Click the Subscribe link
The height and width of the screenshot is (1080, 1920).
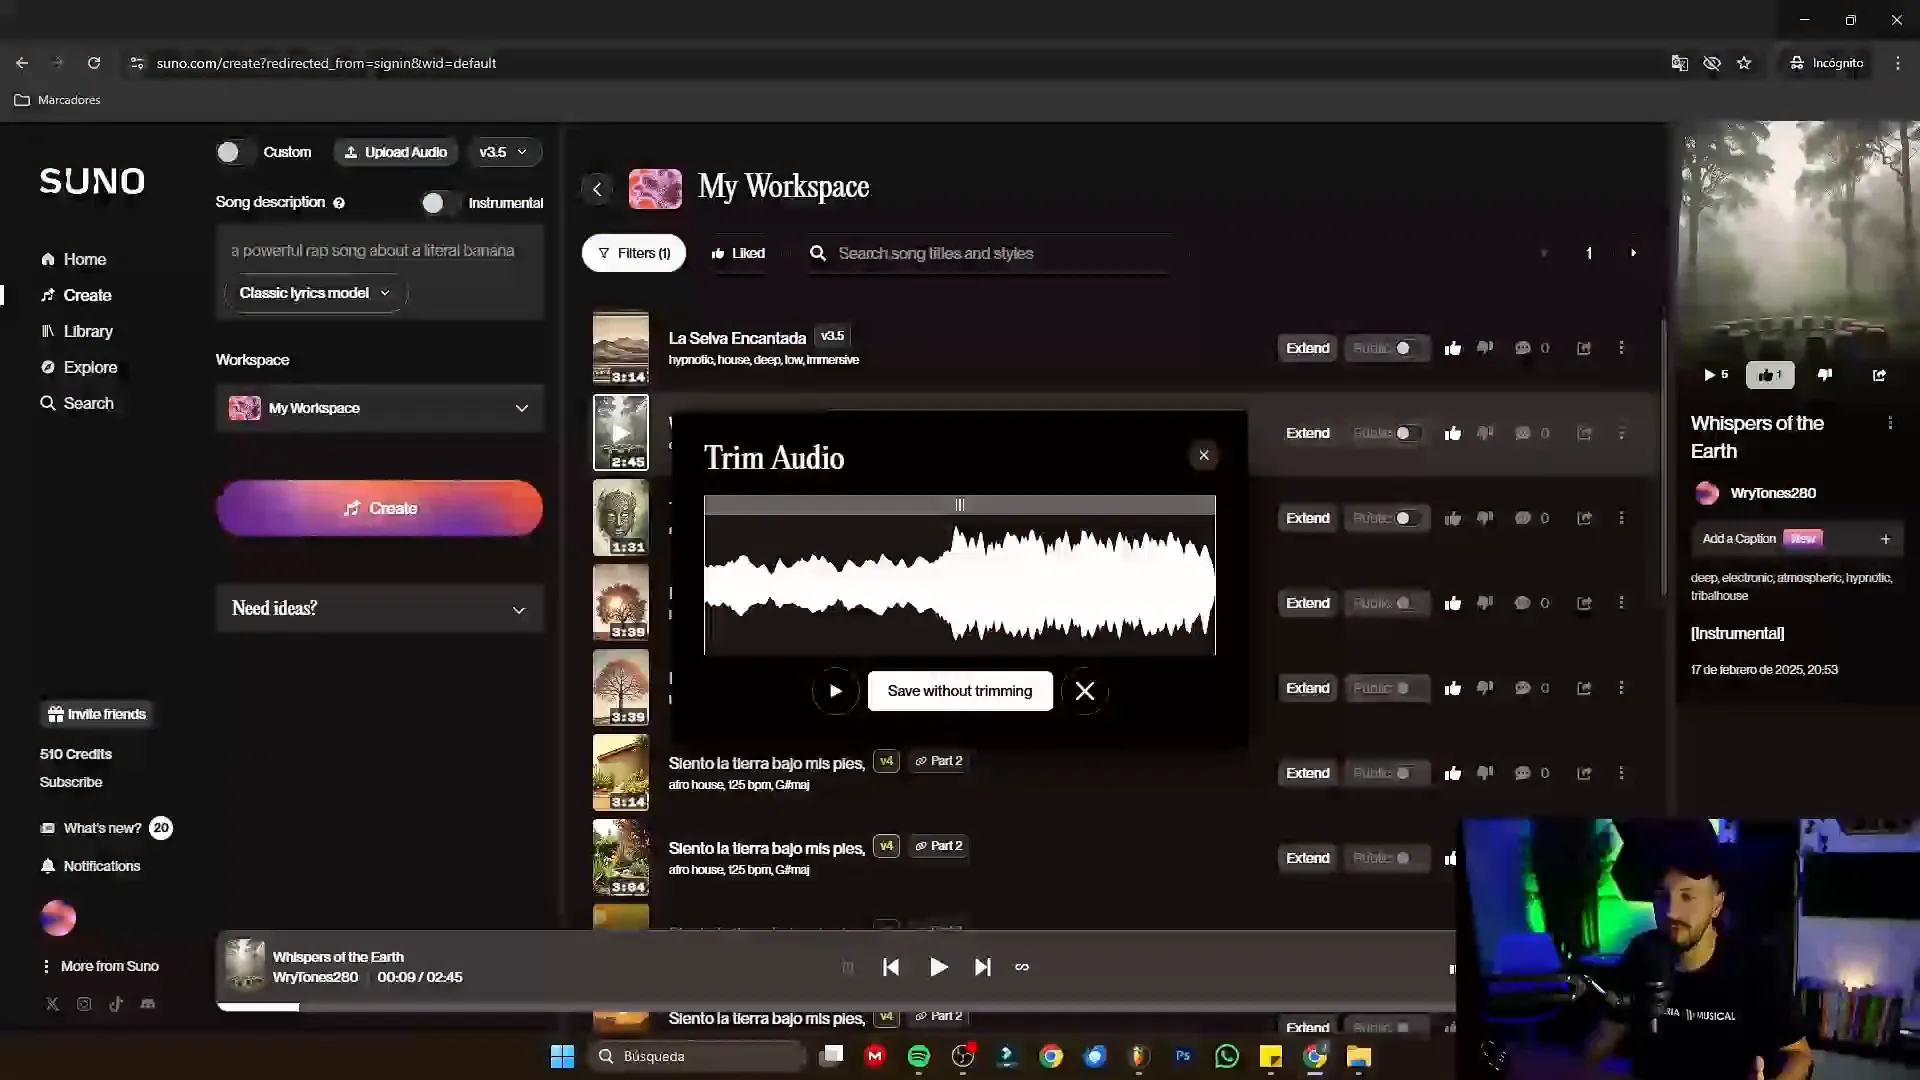(x=71, y=782)
